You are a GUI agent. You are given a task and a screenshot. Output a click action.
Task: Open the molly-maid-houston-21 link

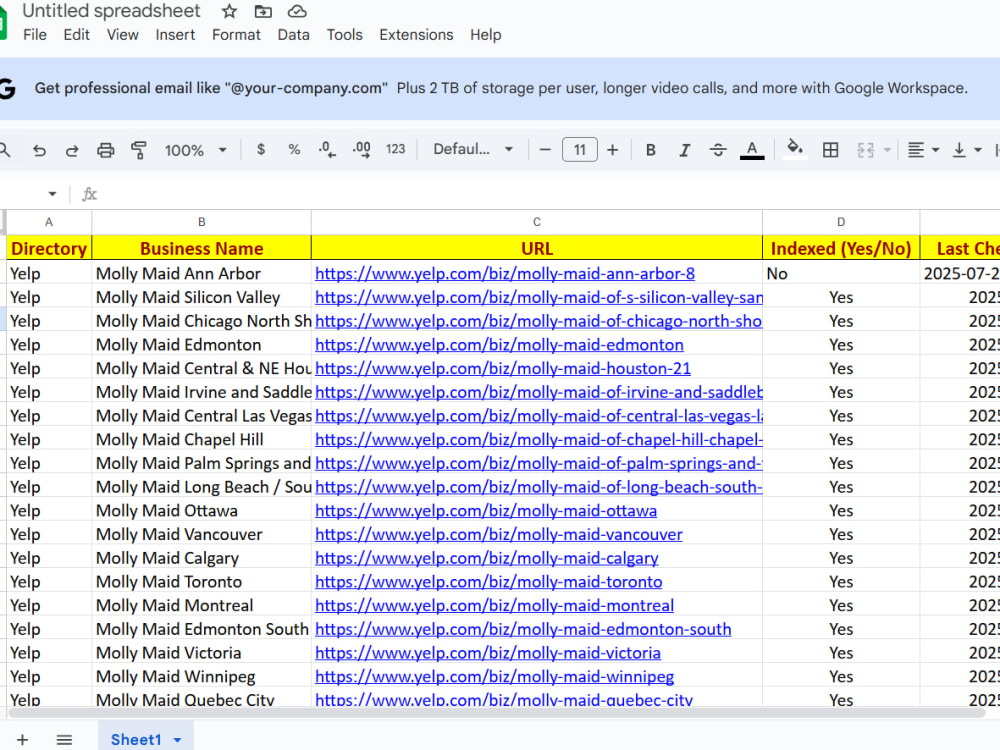coord(503,369)
